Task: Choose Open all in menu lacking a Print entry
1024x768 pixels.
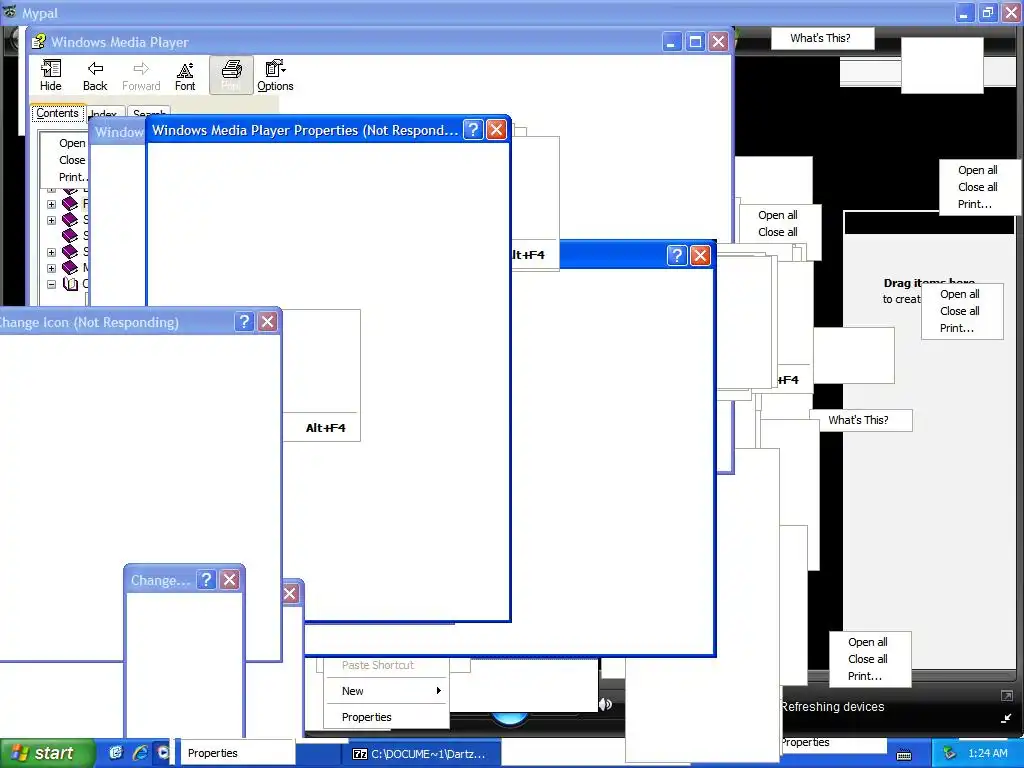Action: (x=778, y=215)
